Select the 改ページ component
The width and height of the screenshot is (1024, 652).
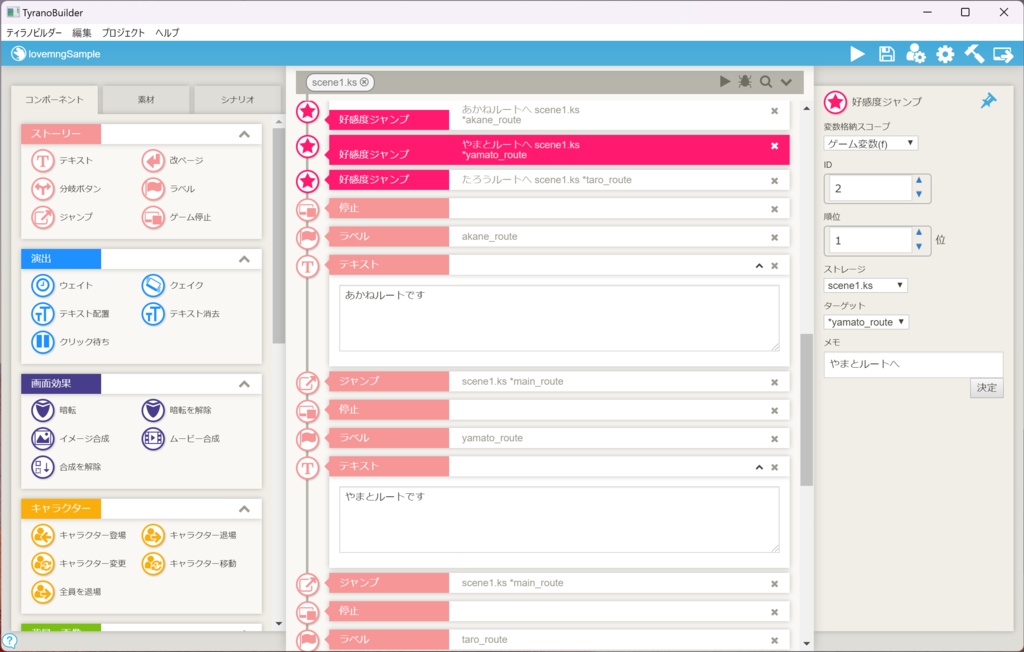pyautogui.click(x=172, y=161)
